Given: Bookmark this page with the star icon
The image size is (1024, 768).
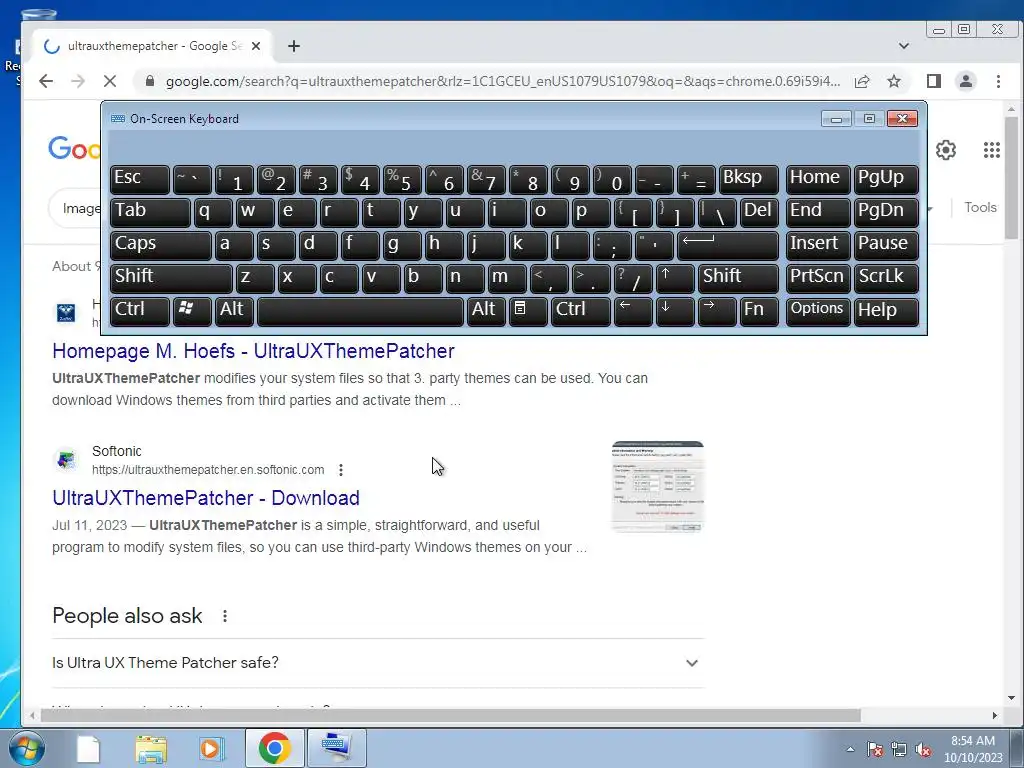Looking at the screenshot, I should click(x=894, y=81).
